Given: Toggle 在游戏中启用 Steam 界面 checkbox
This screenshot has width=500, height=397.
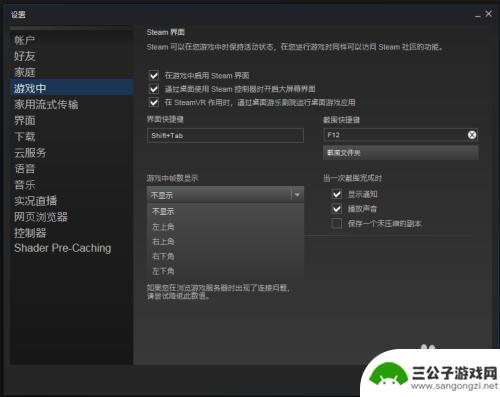Looking at the screenshot, I should coord(154,76).
